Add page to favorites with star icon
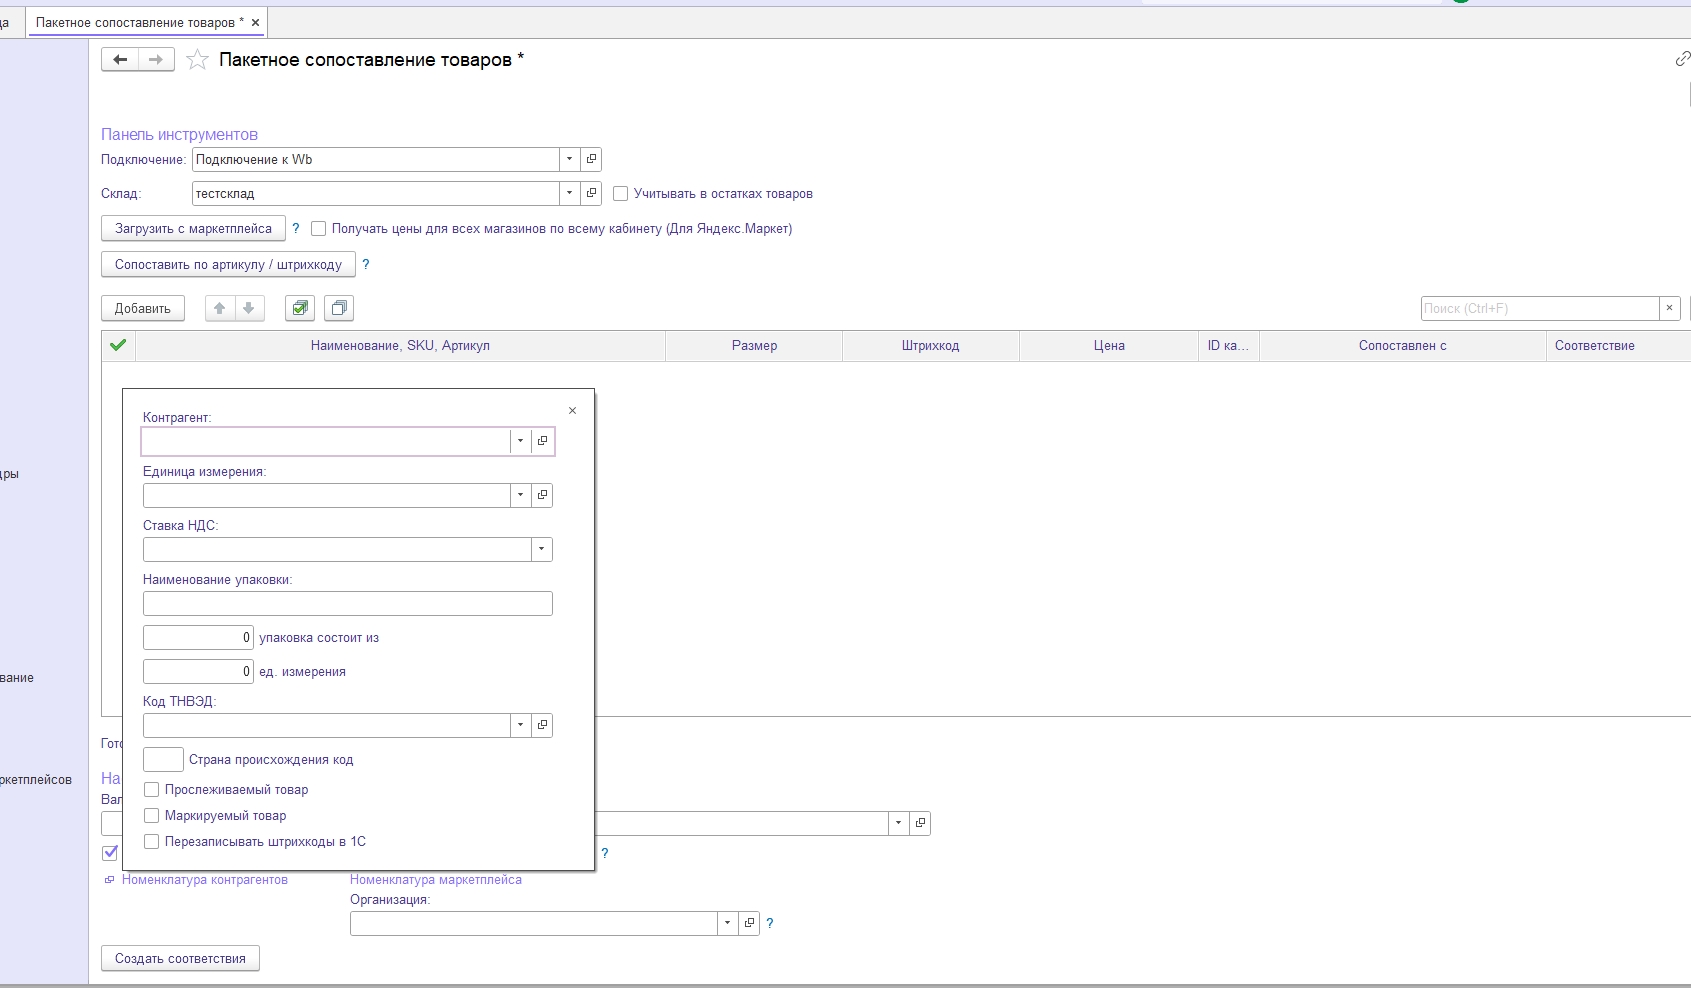This screenshot has width=1691, height=988. tap(198, 60)
